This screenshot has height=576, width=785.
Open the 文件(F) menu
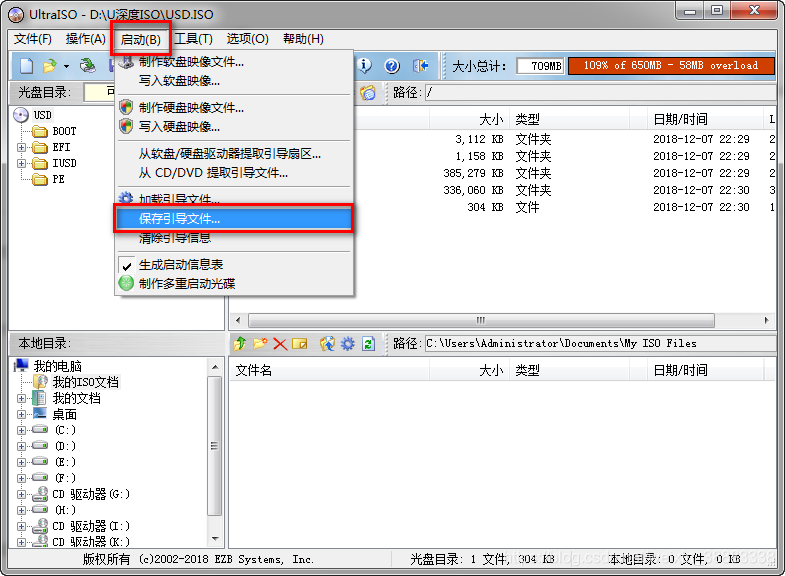tap(33, 39)
